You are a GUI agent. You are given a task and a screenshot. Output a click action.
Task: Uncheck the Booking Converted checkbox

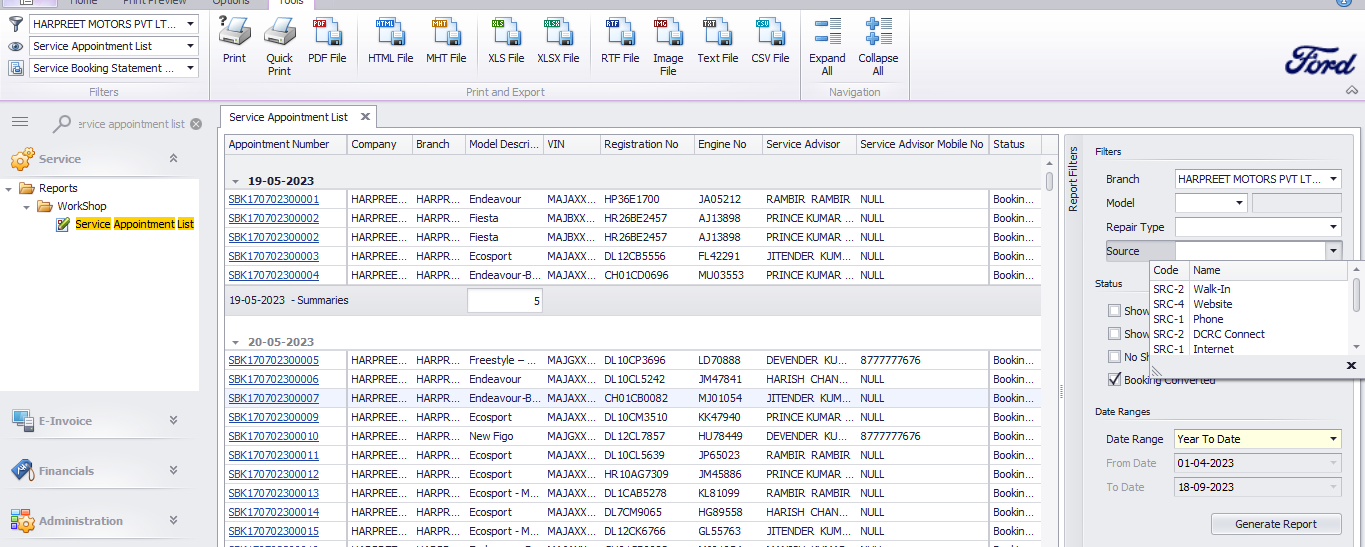pyautogui.click(x=1114, y=380)
